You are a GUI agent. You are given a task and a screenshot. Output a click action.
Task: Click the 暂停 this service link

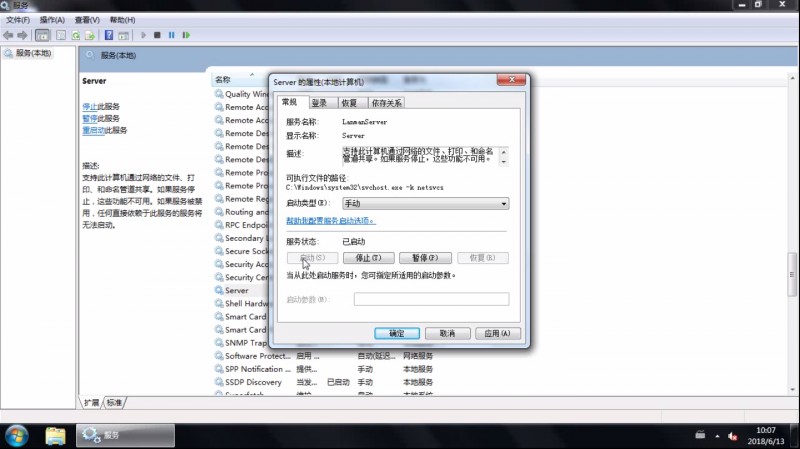tap(89, 118)
